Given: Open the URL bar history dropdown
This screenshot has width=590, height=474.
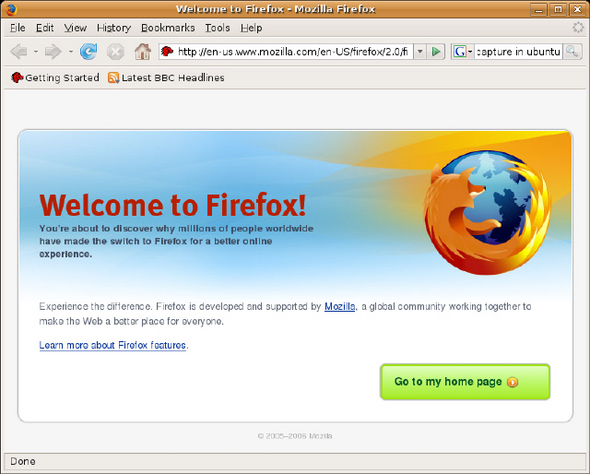Looking at the screenshot, I should pos(420,52).
